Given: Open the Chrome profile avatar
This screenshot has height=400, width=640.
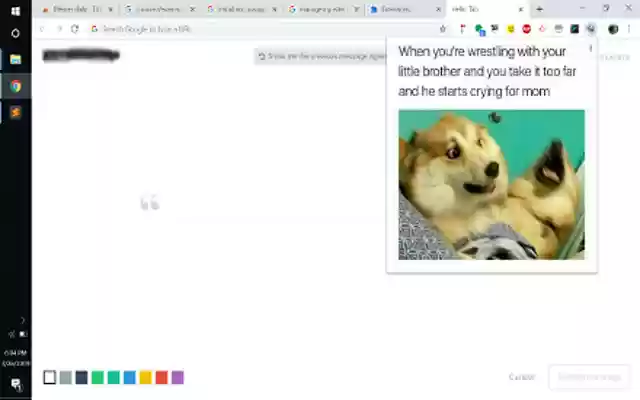Looking at the screenshot, I should pyautogui.click(x=613, y=29).
